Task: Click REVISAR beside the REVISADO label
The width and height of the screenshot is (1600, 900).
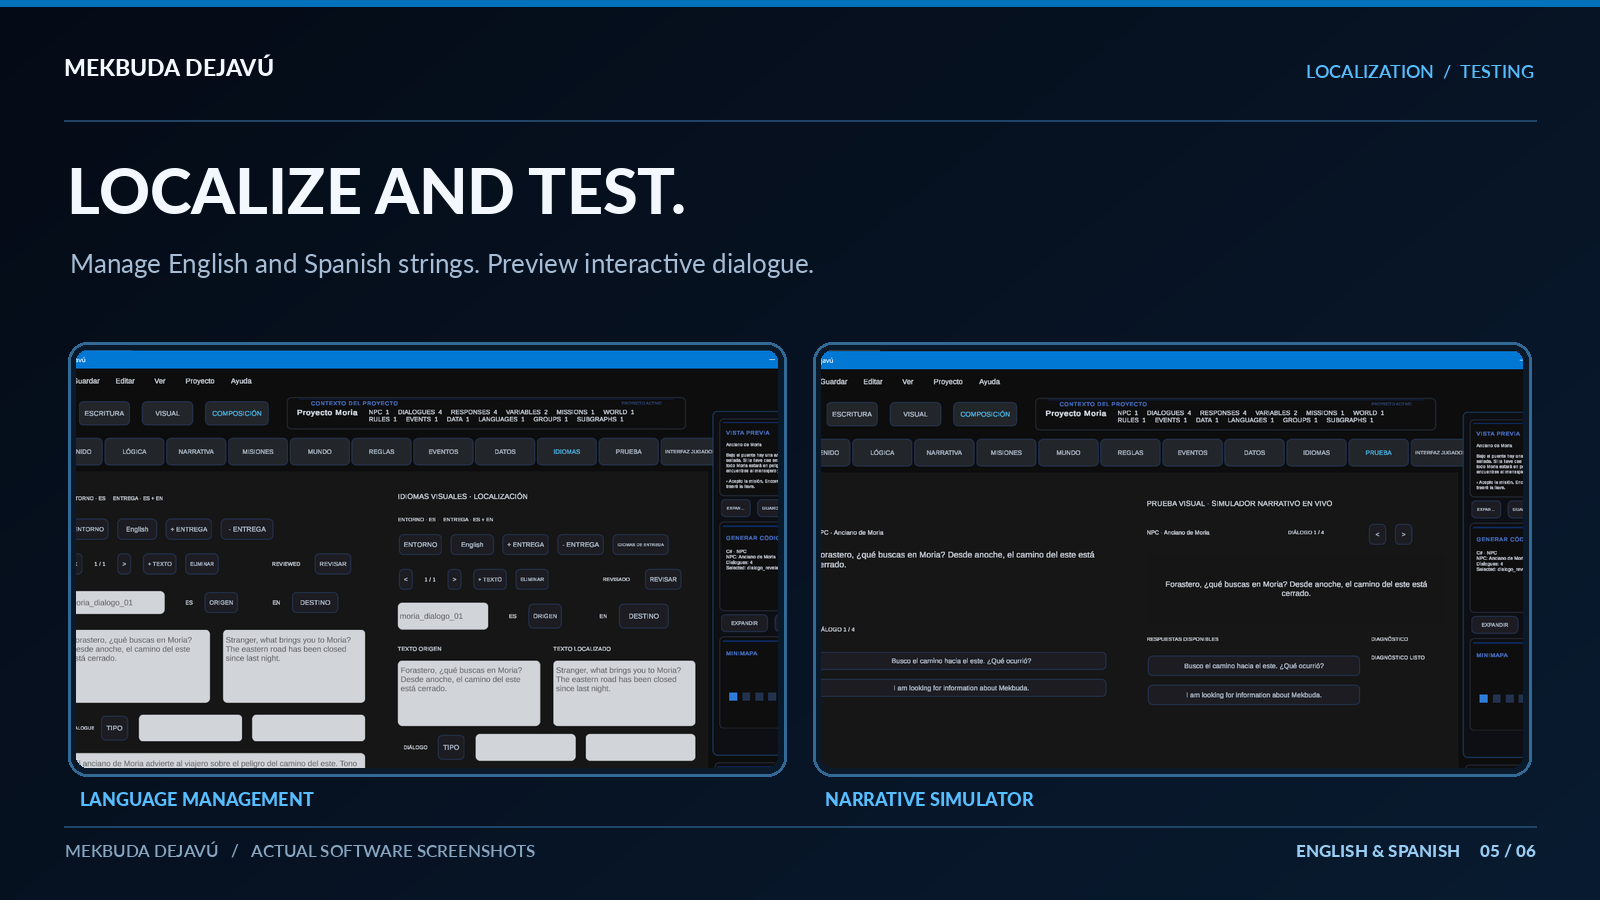Action: 663,579
